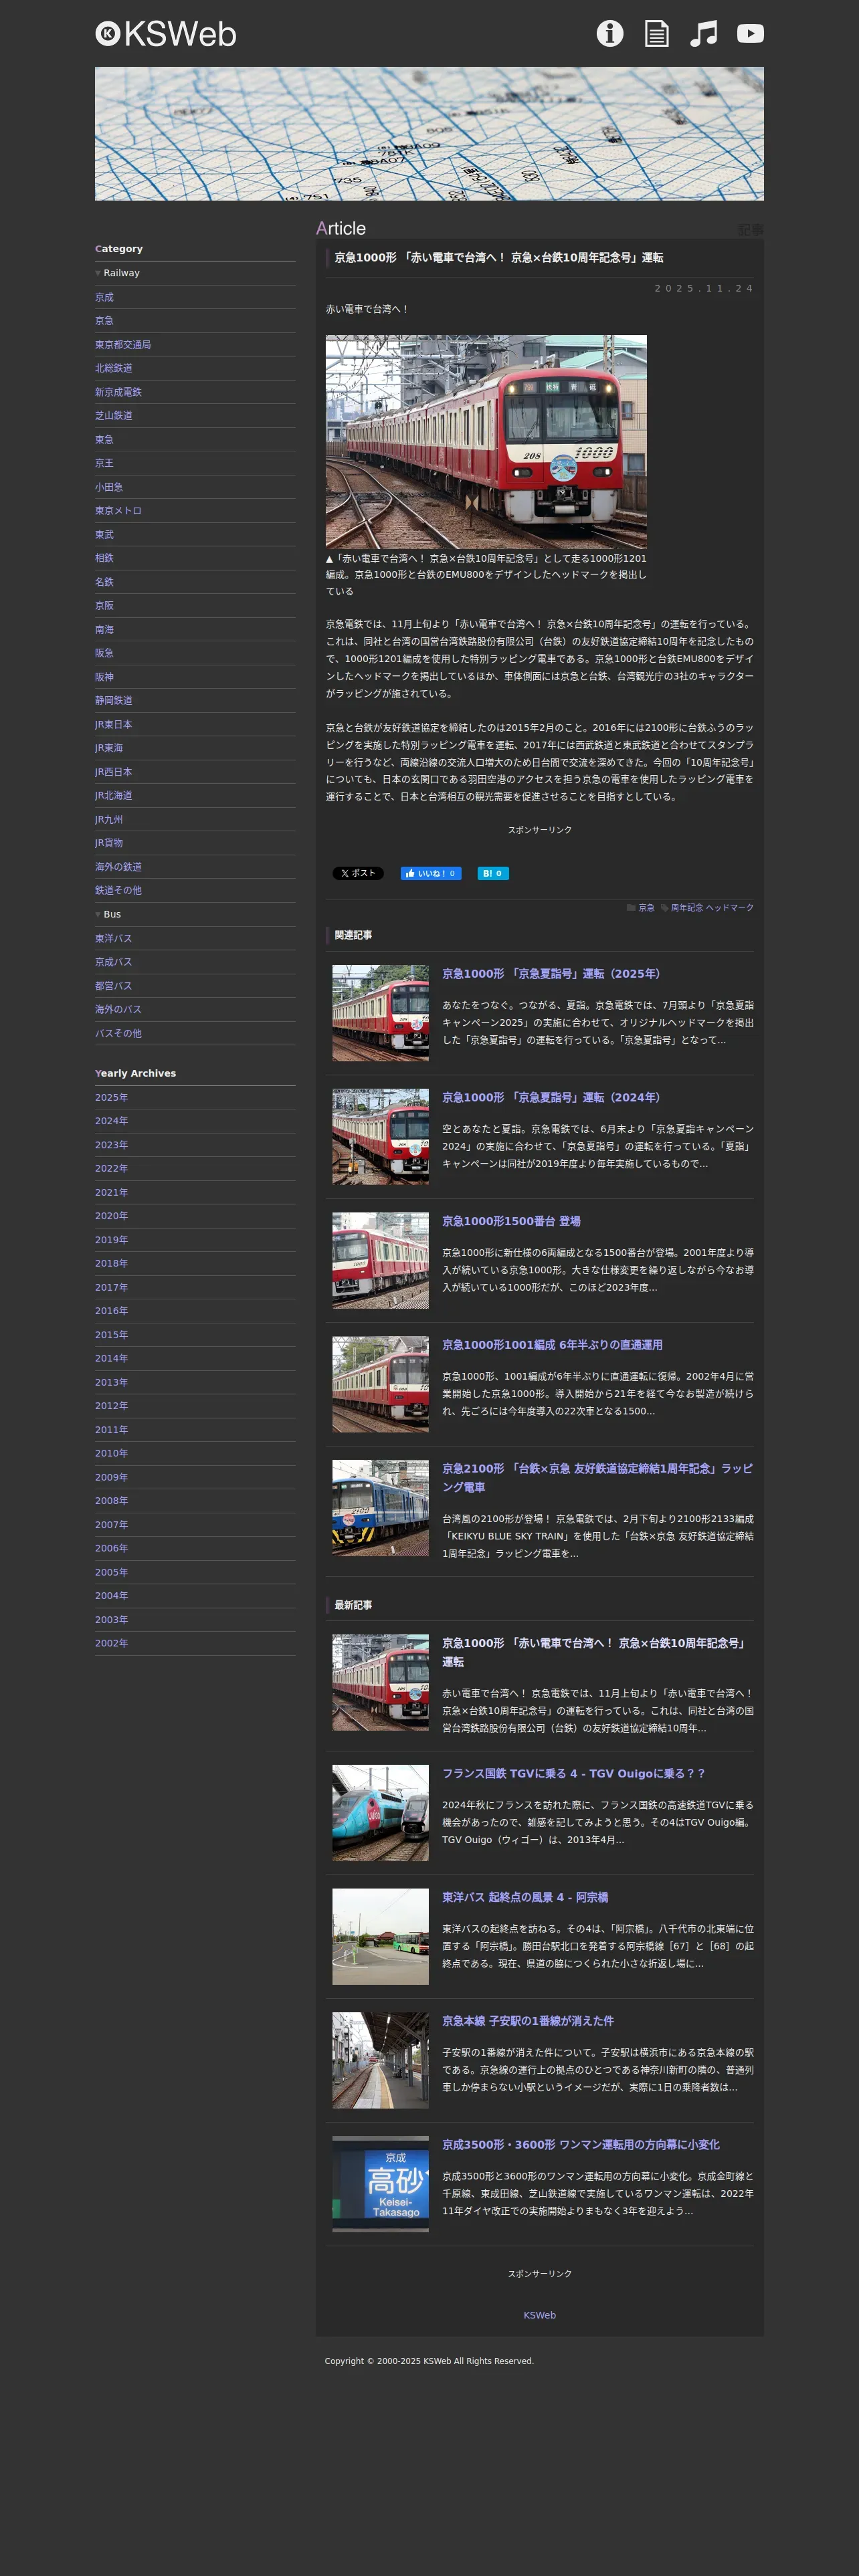The width and height of the screenshot is (859, 2576).
Task: Open thumbnail for TGV Ouigo article
Action: click(x=380, y=1813)
